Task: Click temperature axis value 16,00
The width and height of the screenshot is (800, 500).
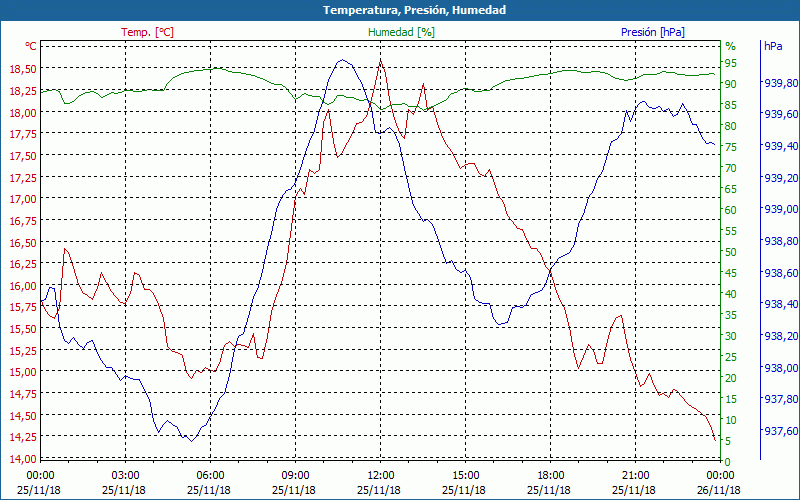Action: pyautogui.click(x=22, y=286)
